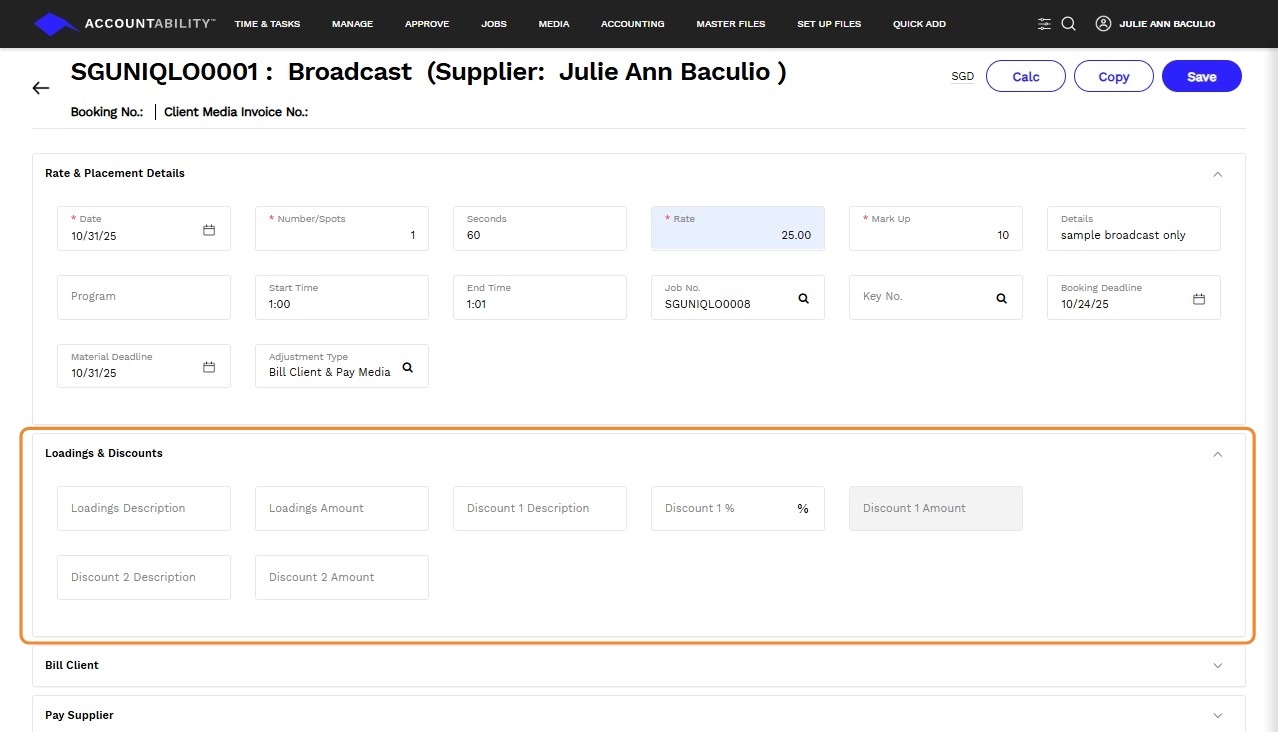
Task: Open the settings sliders icon in header
Action: 1045,24
